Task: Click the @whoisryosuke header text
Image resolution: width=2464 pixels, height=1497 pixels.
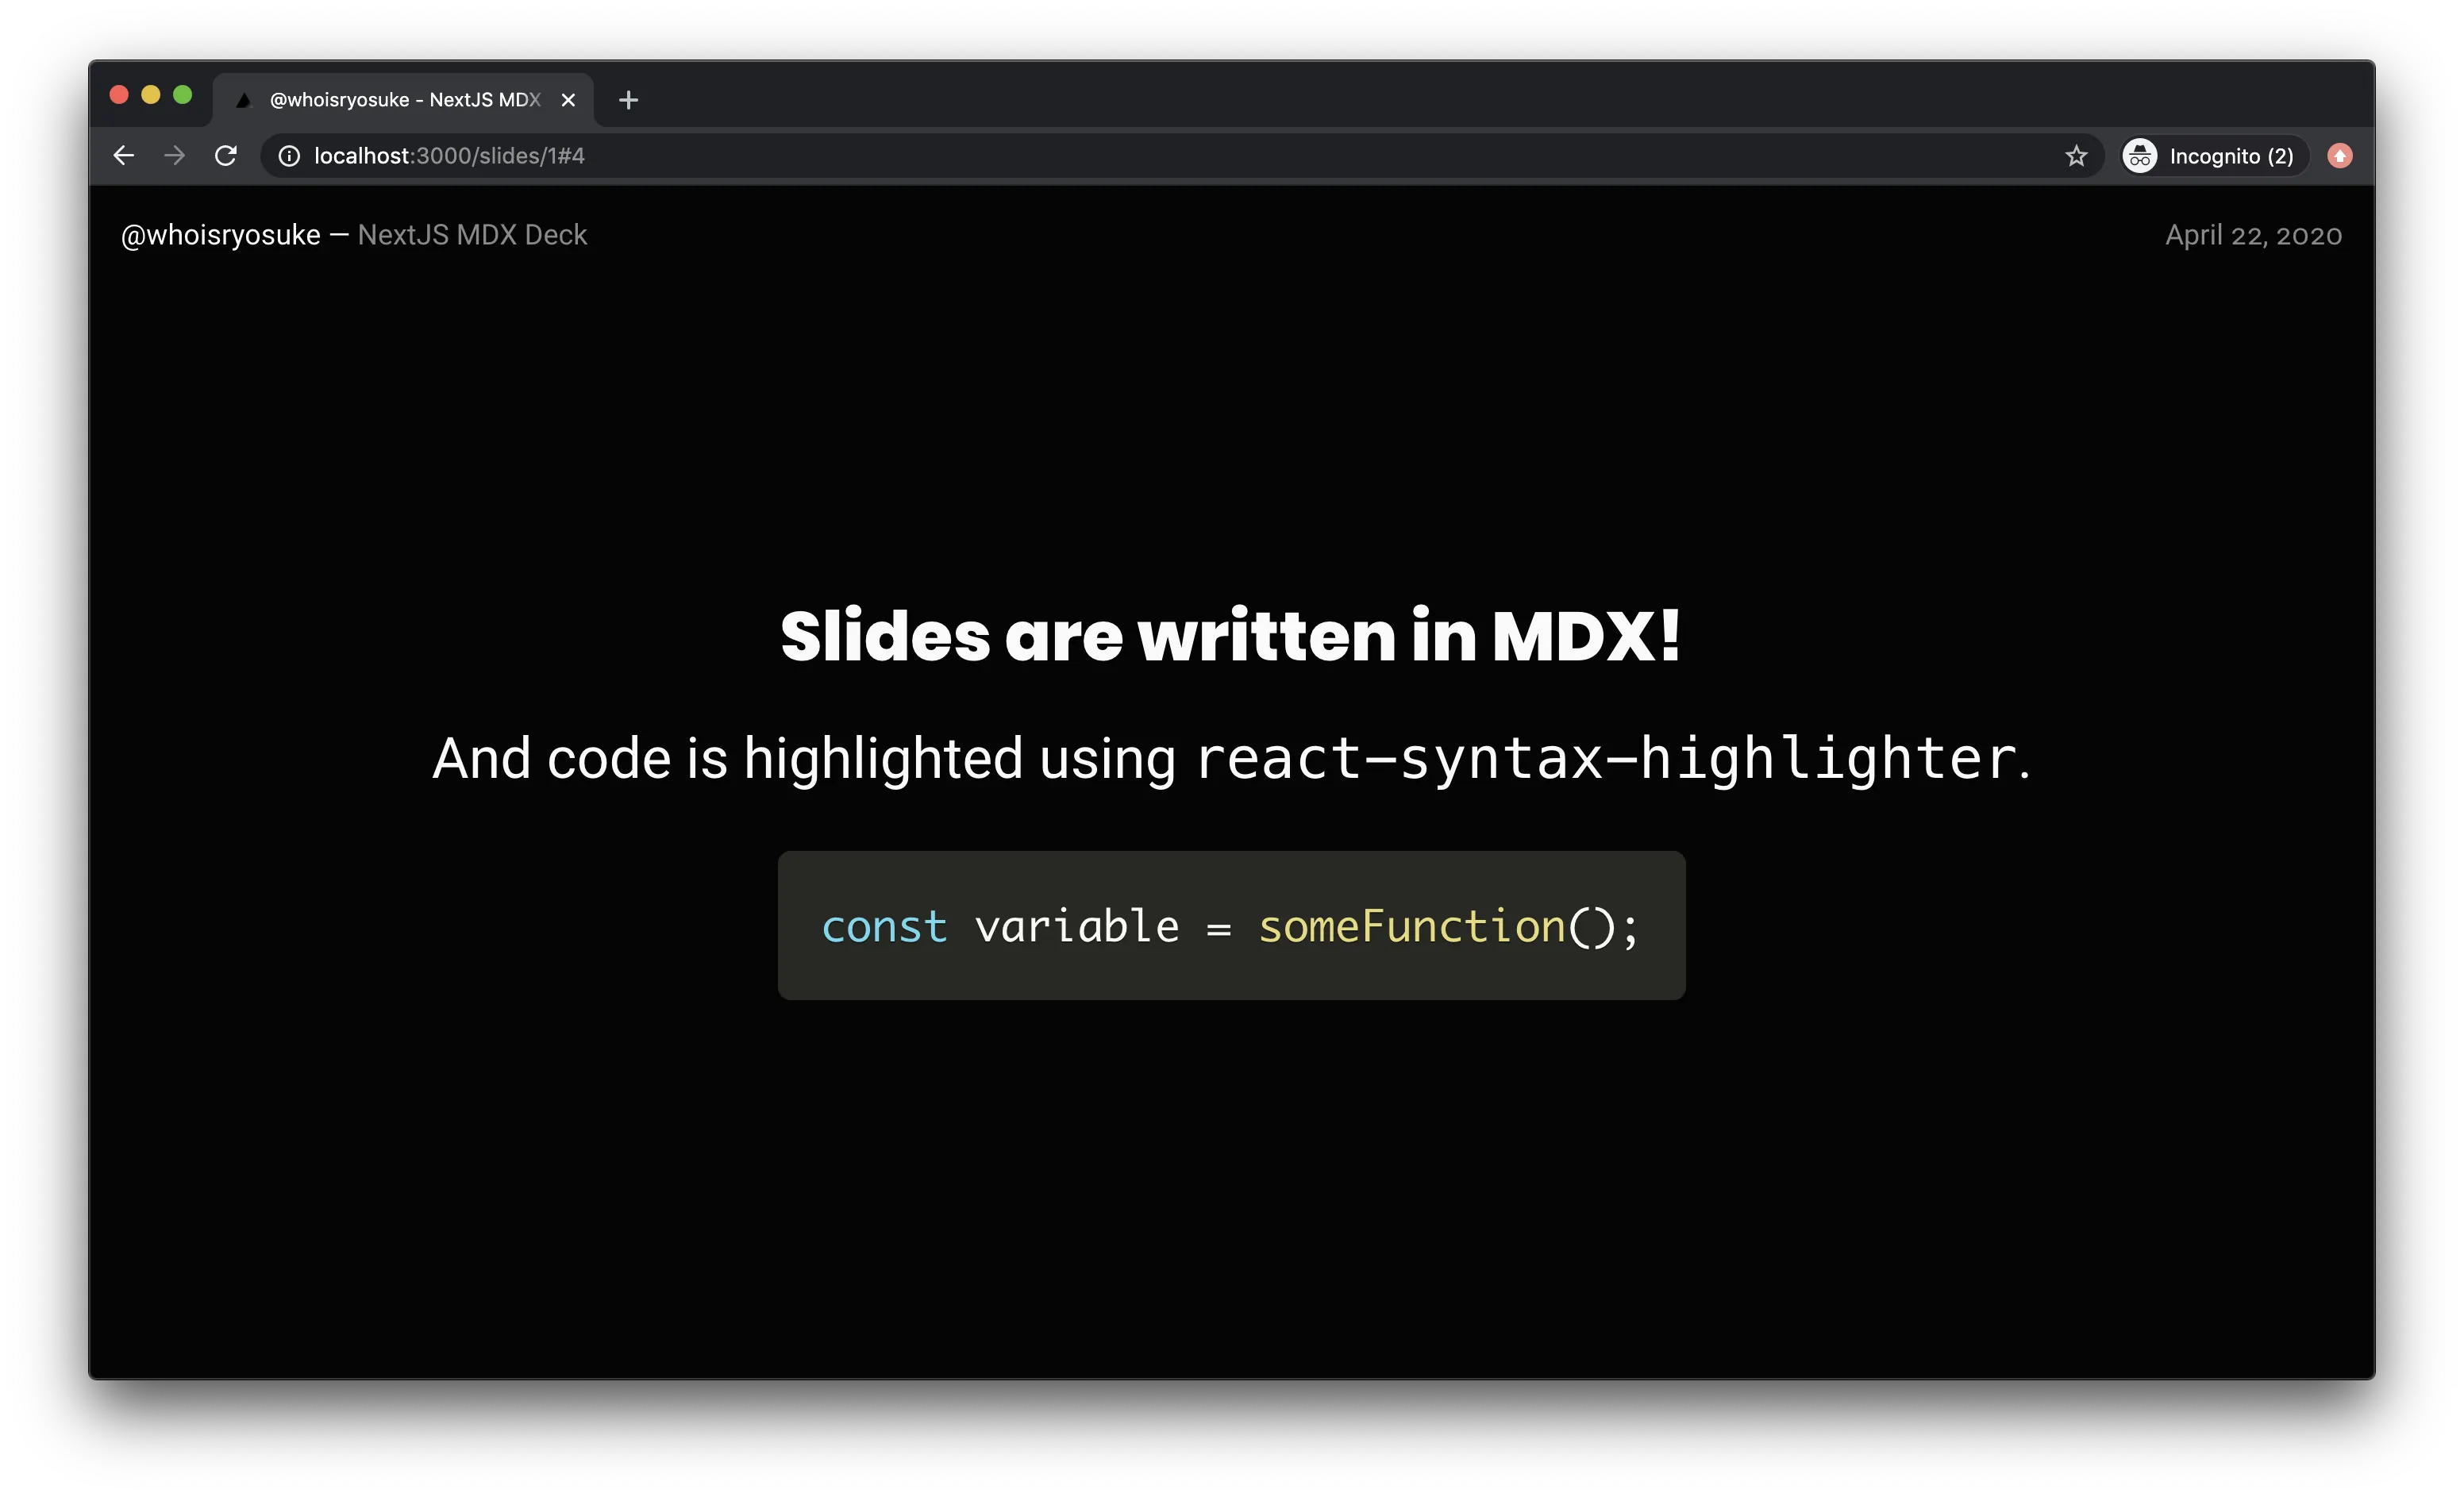Action: (219, 235)
